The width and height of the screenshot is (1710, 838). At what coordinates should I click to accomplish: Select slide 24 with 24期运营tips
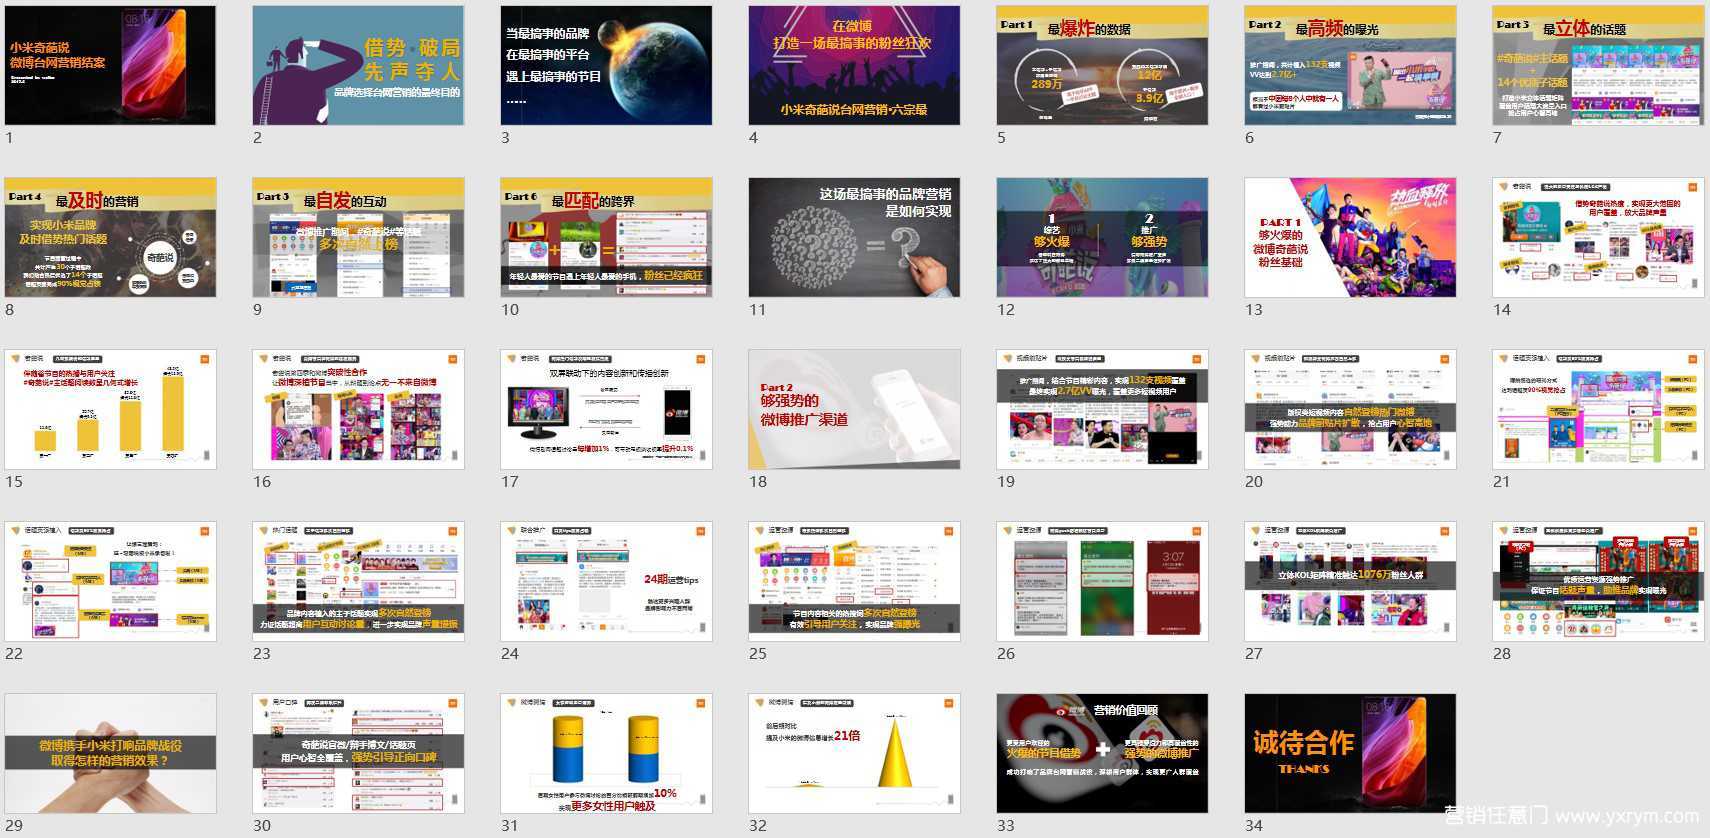(x=606, y=581)
